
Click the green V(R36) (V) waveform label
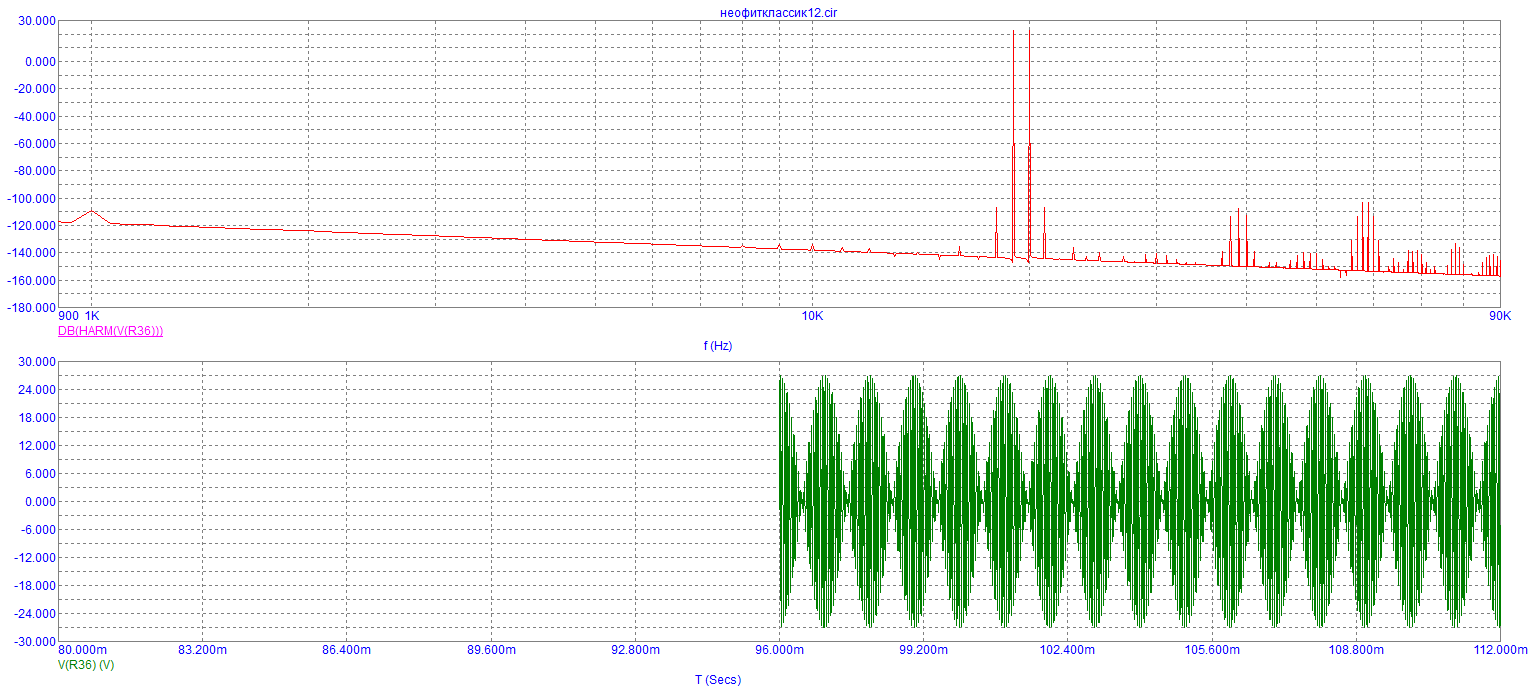coord(86,665)
